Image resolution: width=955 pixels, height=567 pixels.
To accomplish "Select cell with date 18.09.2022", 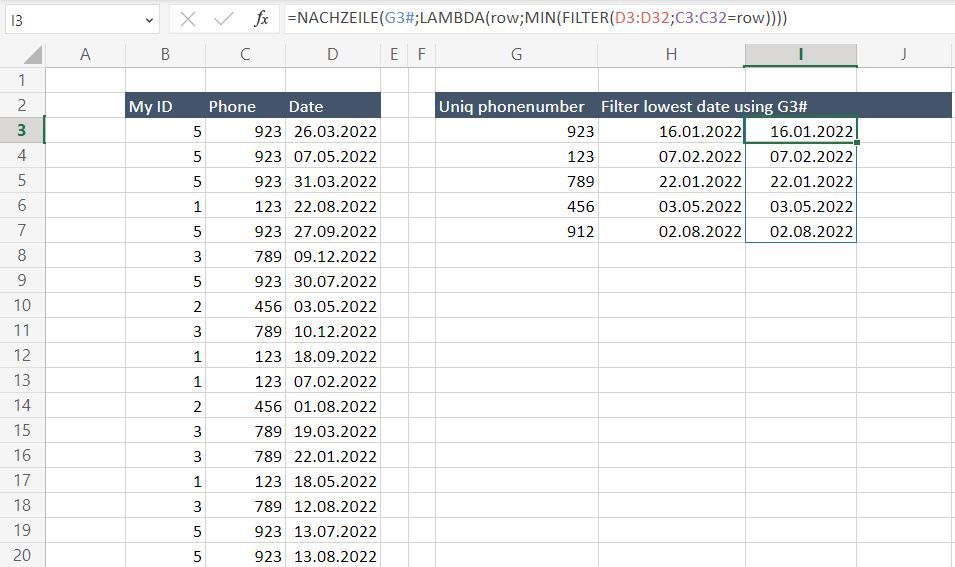I will (333, 355).
